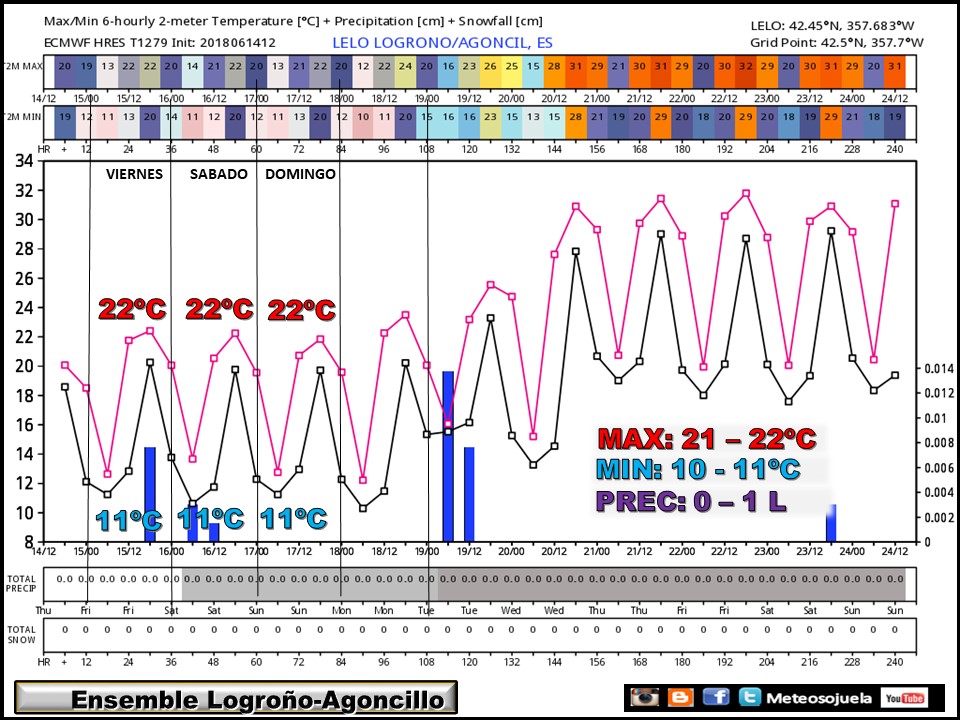This screenshot has height=720, width=960.
Task: Click the LELO: 42.45°N, 357.683°W coordinates
Action: 832,26
